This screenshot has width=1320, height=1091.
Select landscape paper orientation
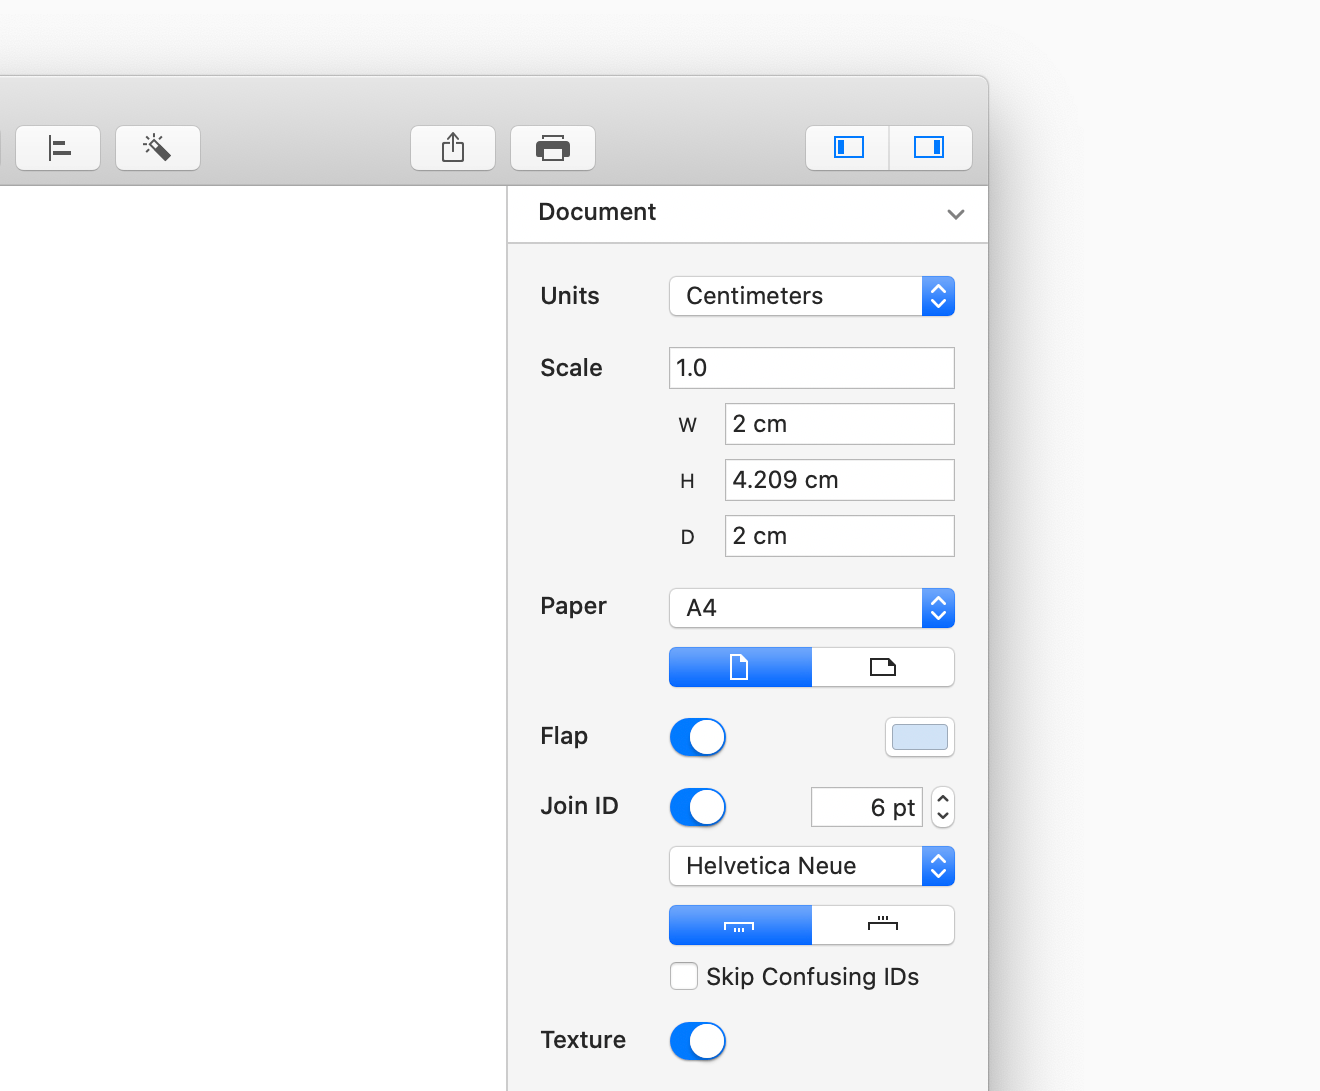pos(883,667)
